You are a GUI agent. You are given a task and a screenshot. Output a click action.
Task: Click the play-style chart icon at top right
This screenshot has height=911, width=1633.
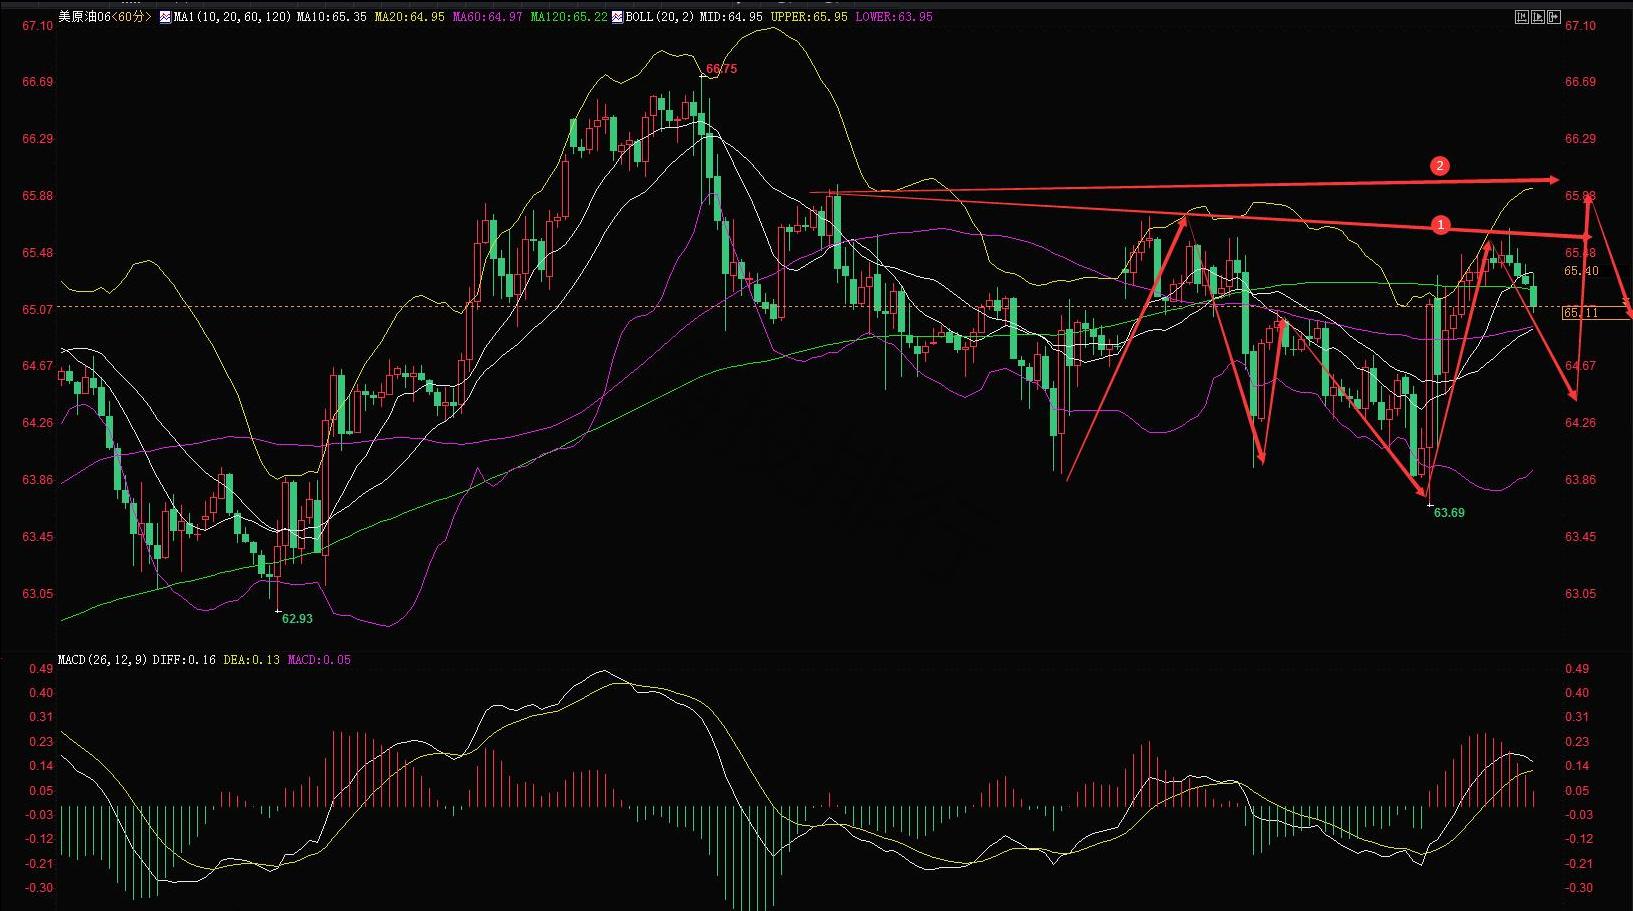click(x=1538, y=17)
